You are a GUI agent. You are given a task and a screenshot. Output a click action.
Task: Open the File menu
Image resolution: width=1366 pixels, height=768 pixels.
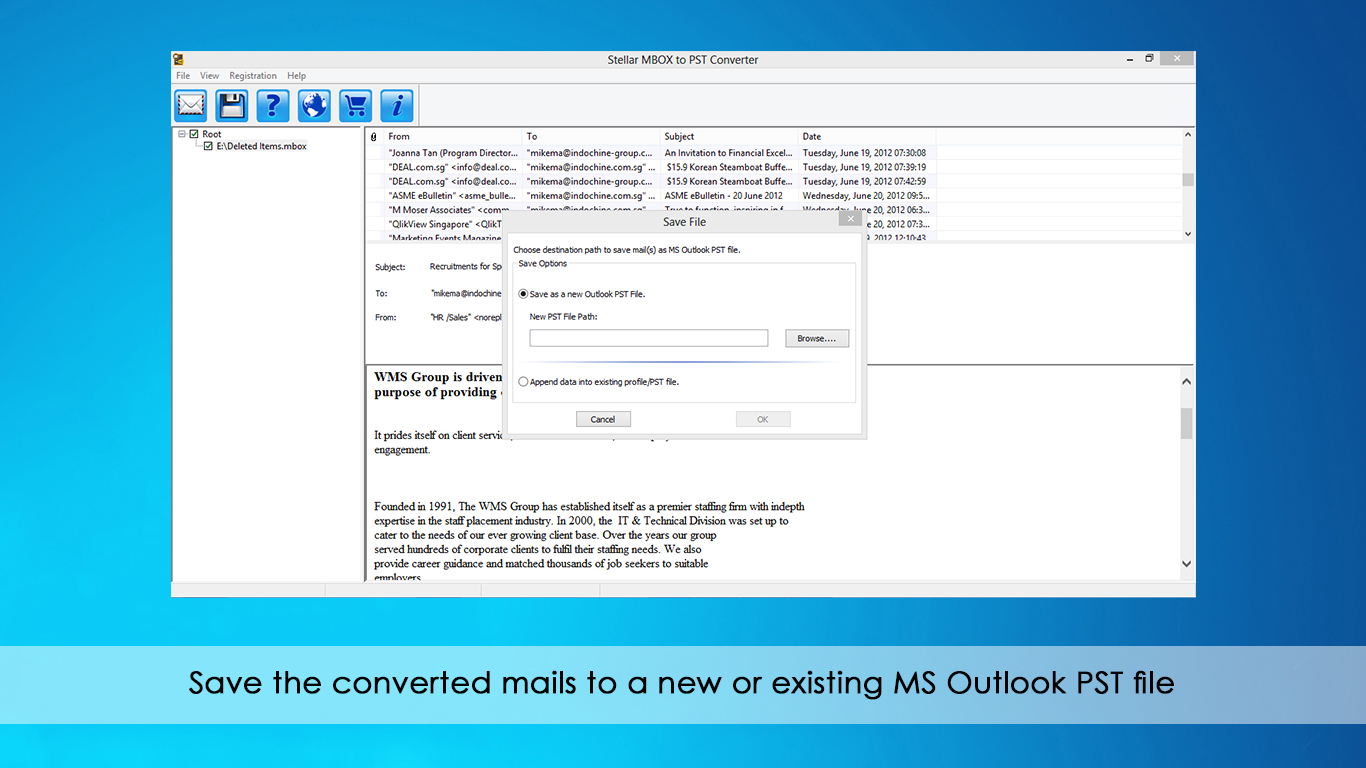[x=183, y=75]
